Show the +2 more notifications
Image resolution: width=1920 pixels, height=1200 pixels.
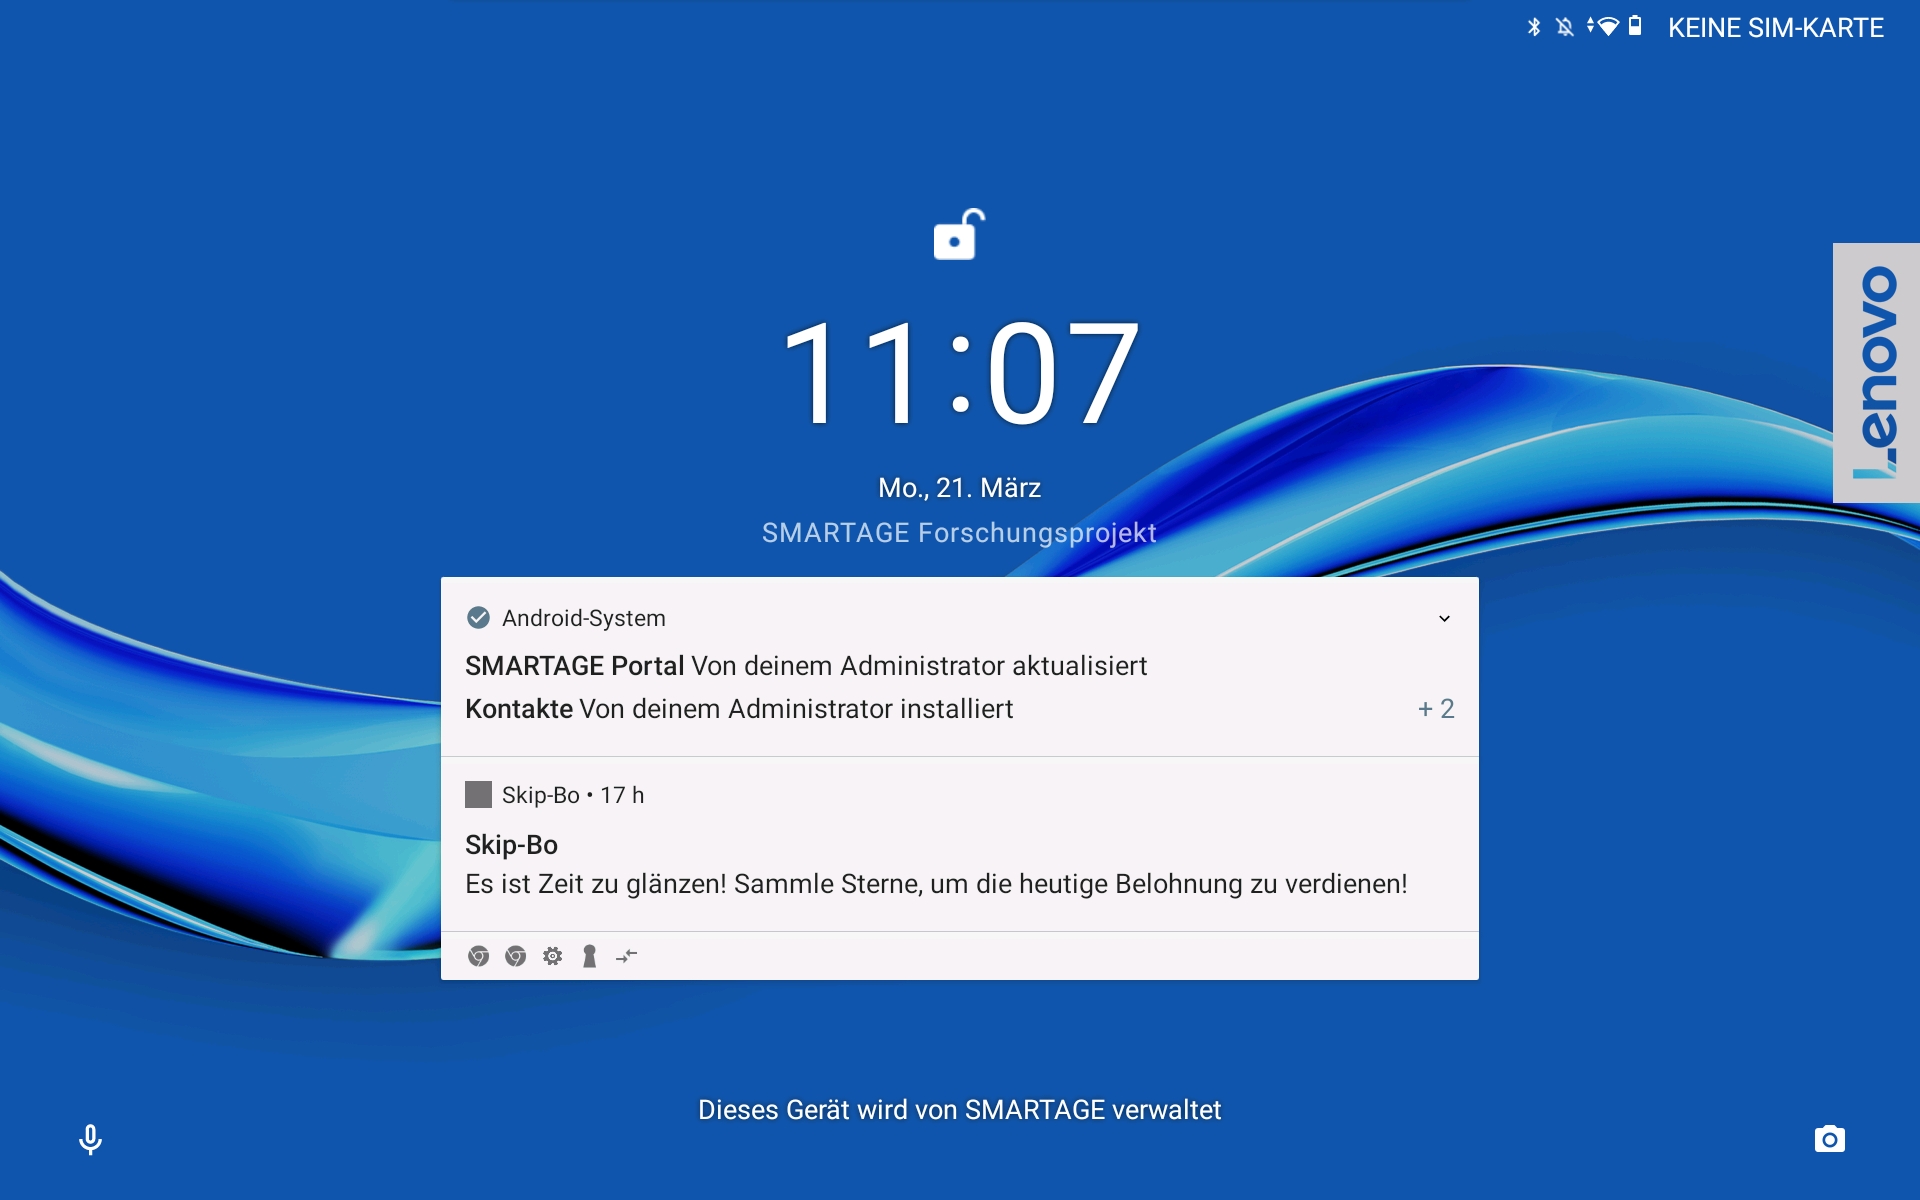tap(1436, 709)
